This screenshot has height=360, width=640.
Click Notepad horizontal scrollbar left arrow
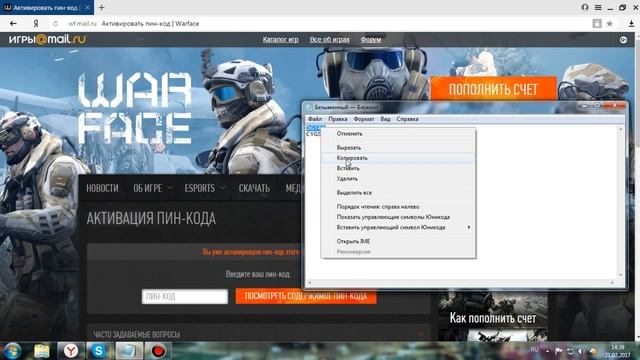click(310, 282)
